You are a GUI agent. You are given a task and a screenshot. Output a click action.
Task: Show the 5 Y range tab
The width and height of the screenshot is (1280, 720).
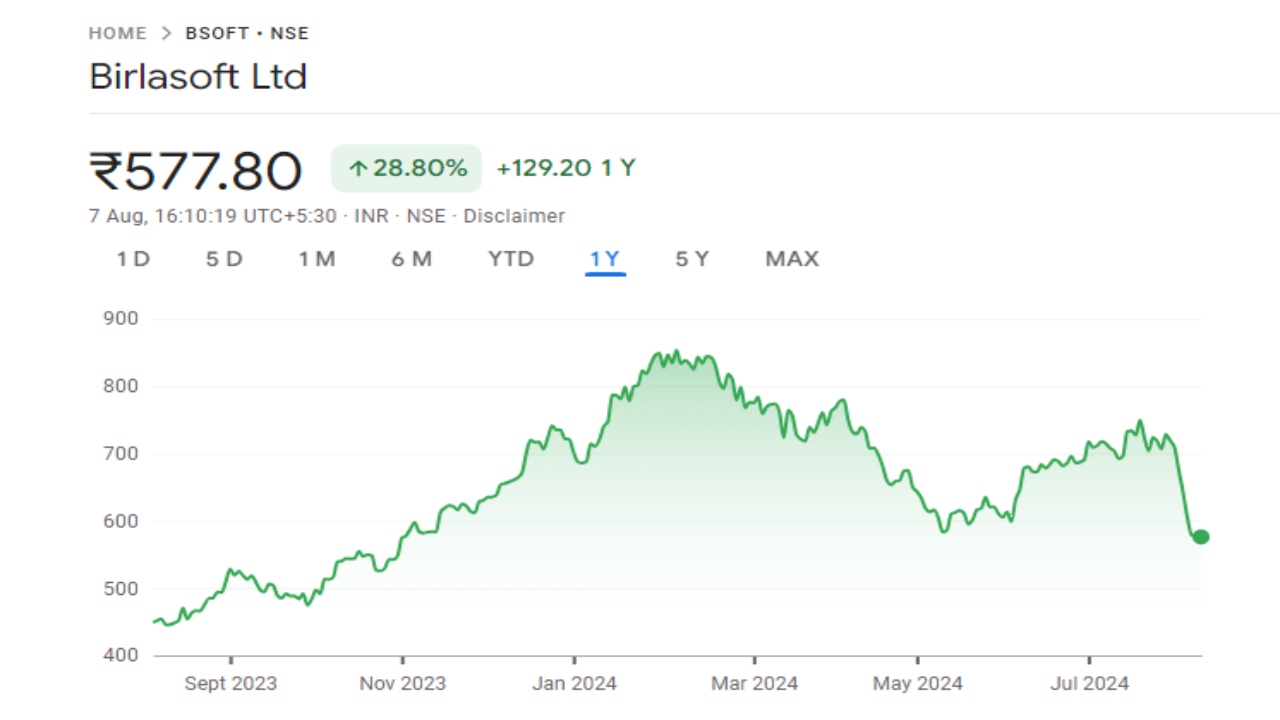pos(692,259)
